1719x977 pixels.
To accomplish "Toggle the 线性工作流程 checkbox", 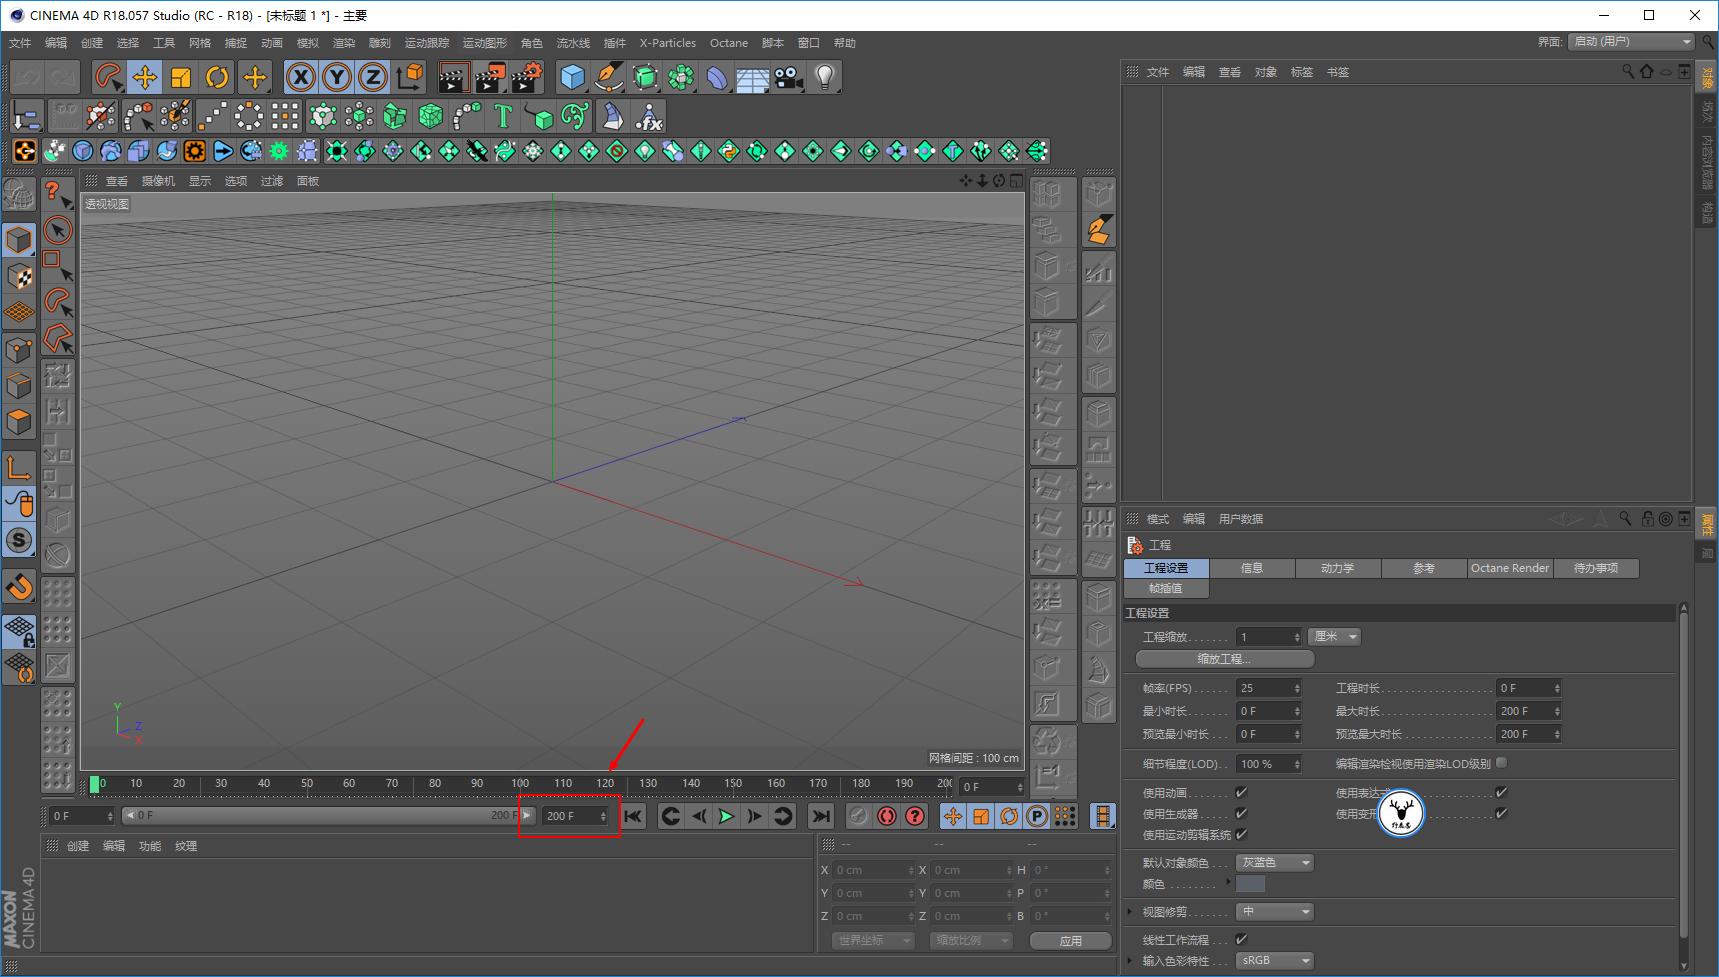I will [1241, 940].
